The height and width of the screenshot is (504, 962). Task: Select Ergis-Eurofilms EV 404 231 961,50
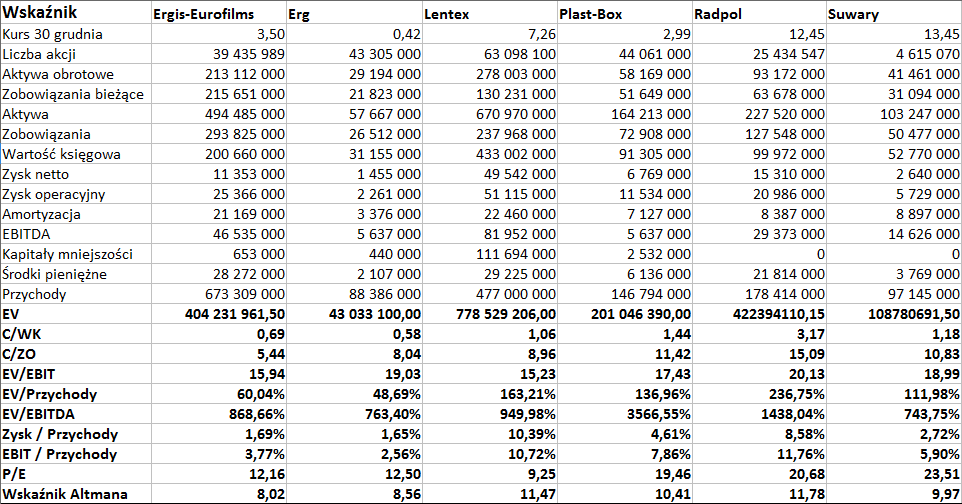(x=219, y=314)
